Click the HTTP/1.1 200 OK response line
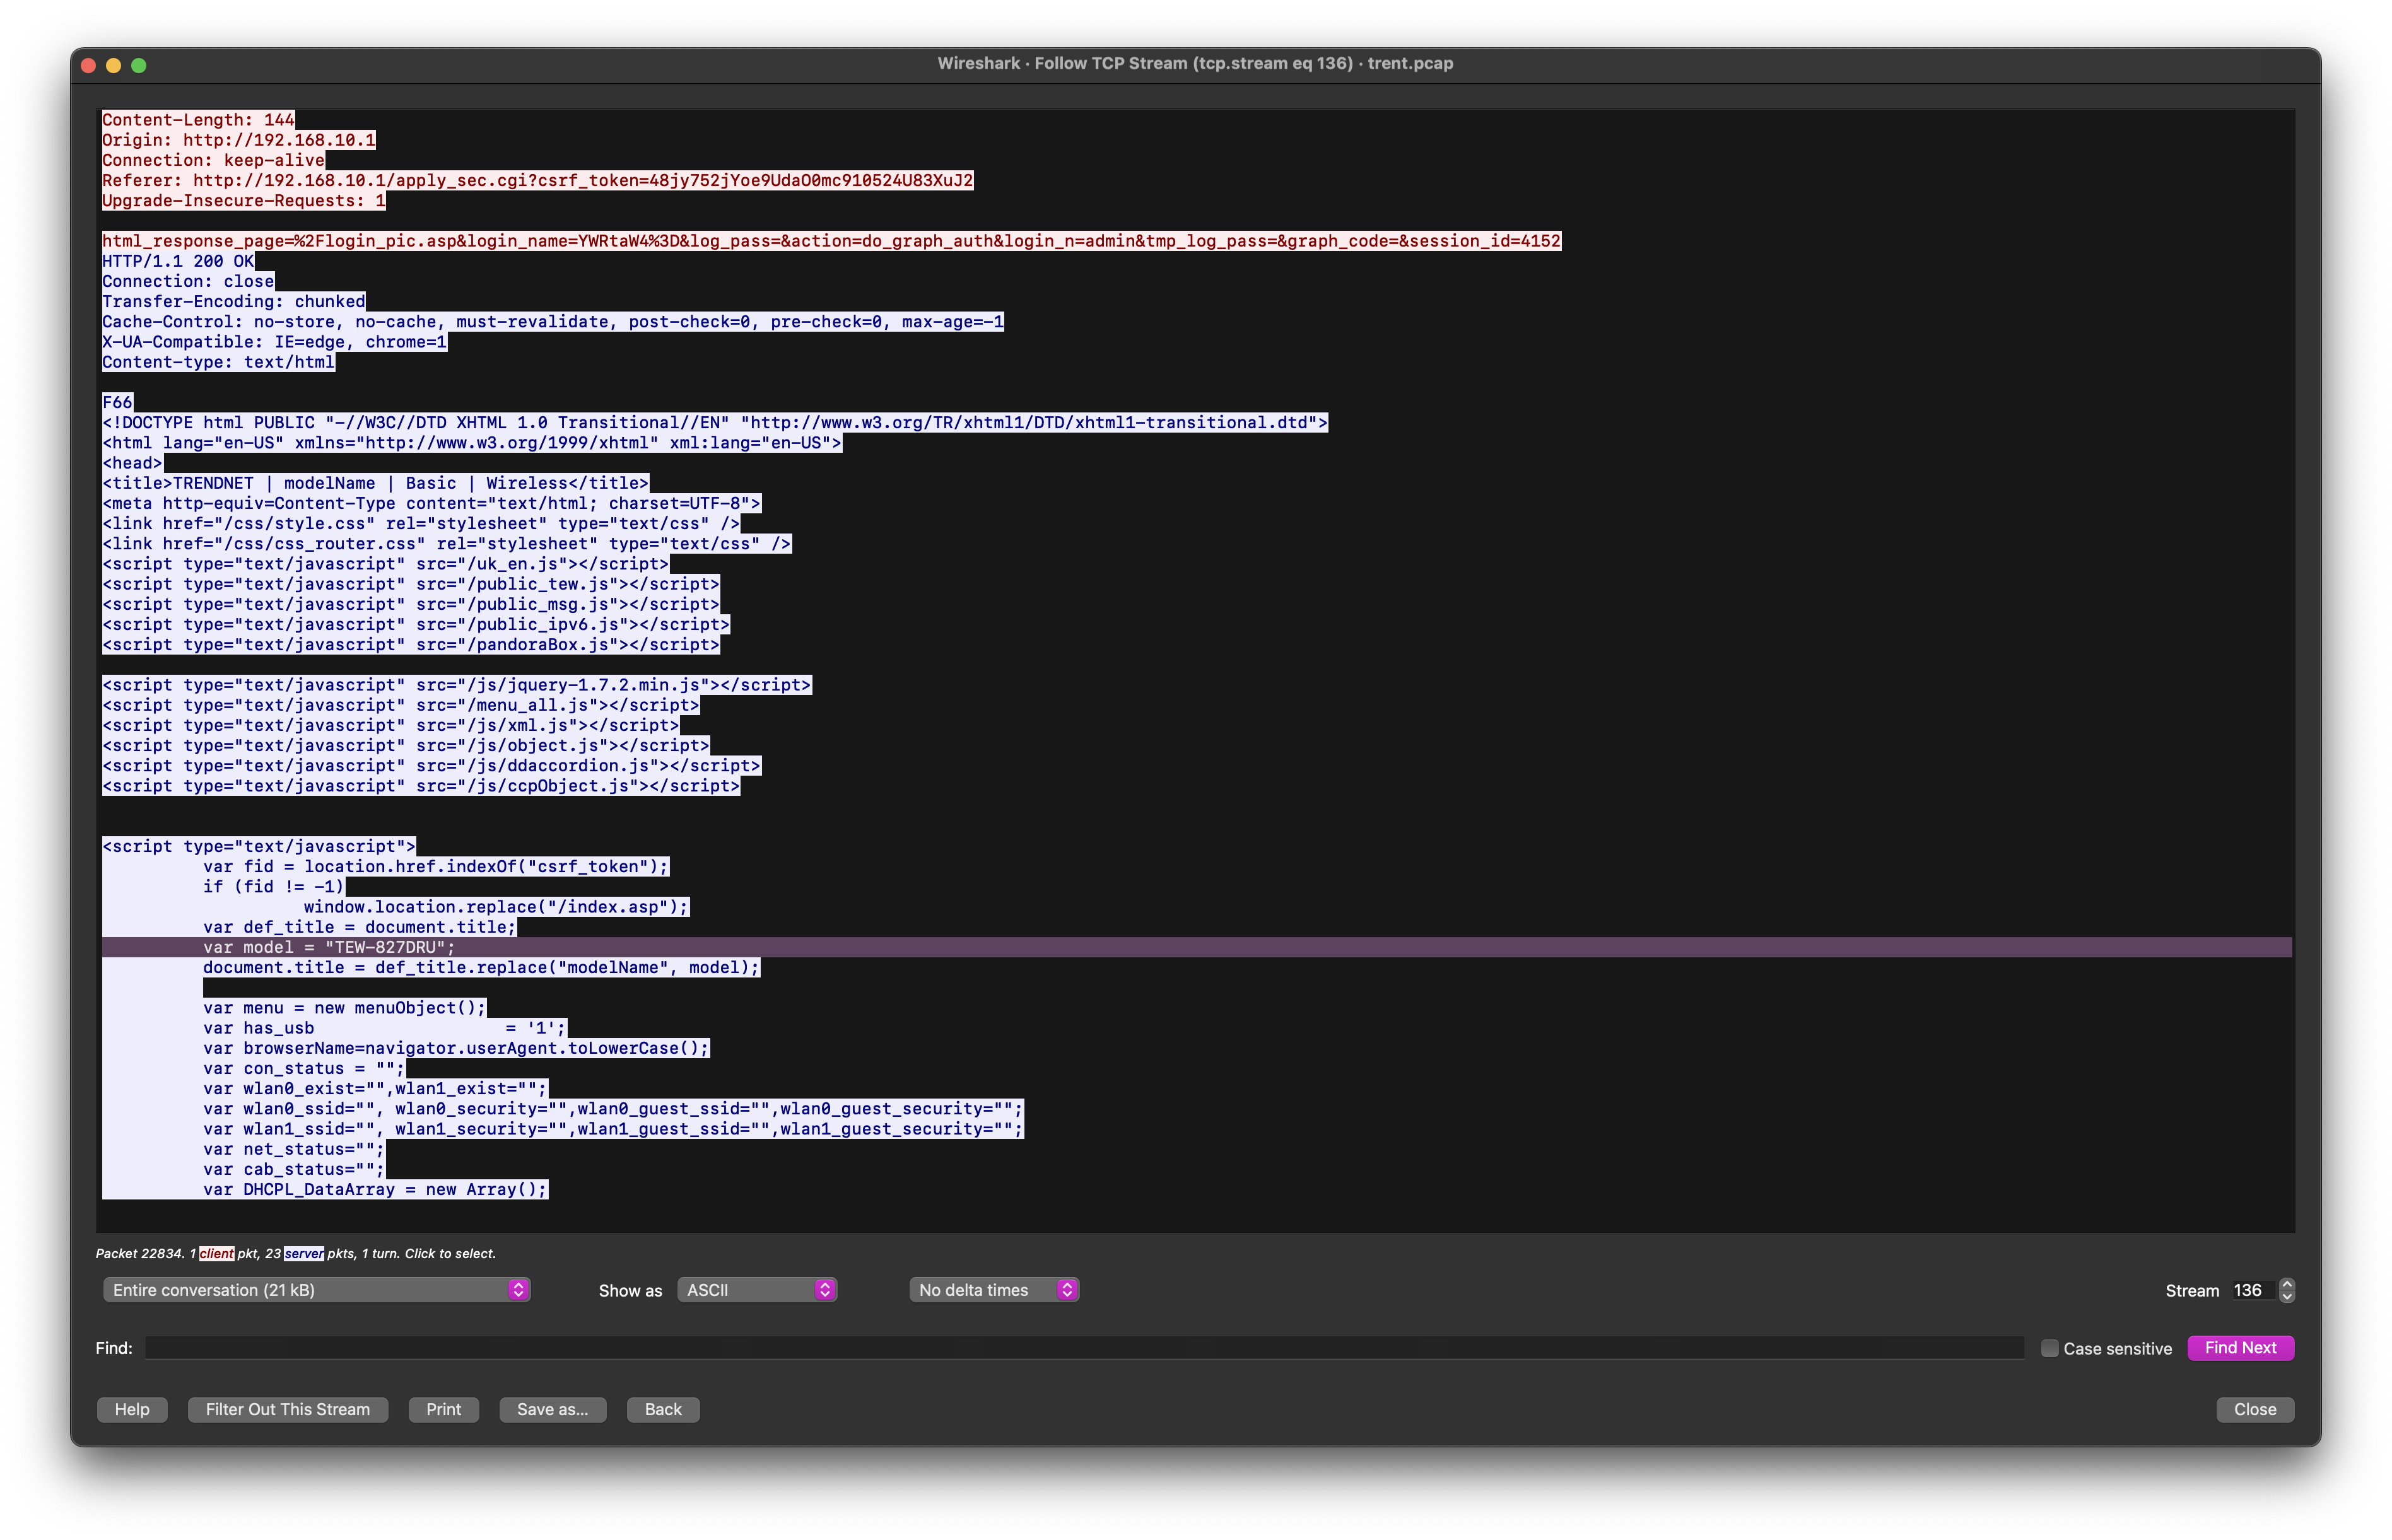 [178, 261]
